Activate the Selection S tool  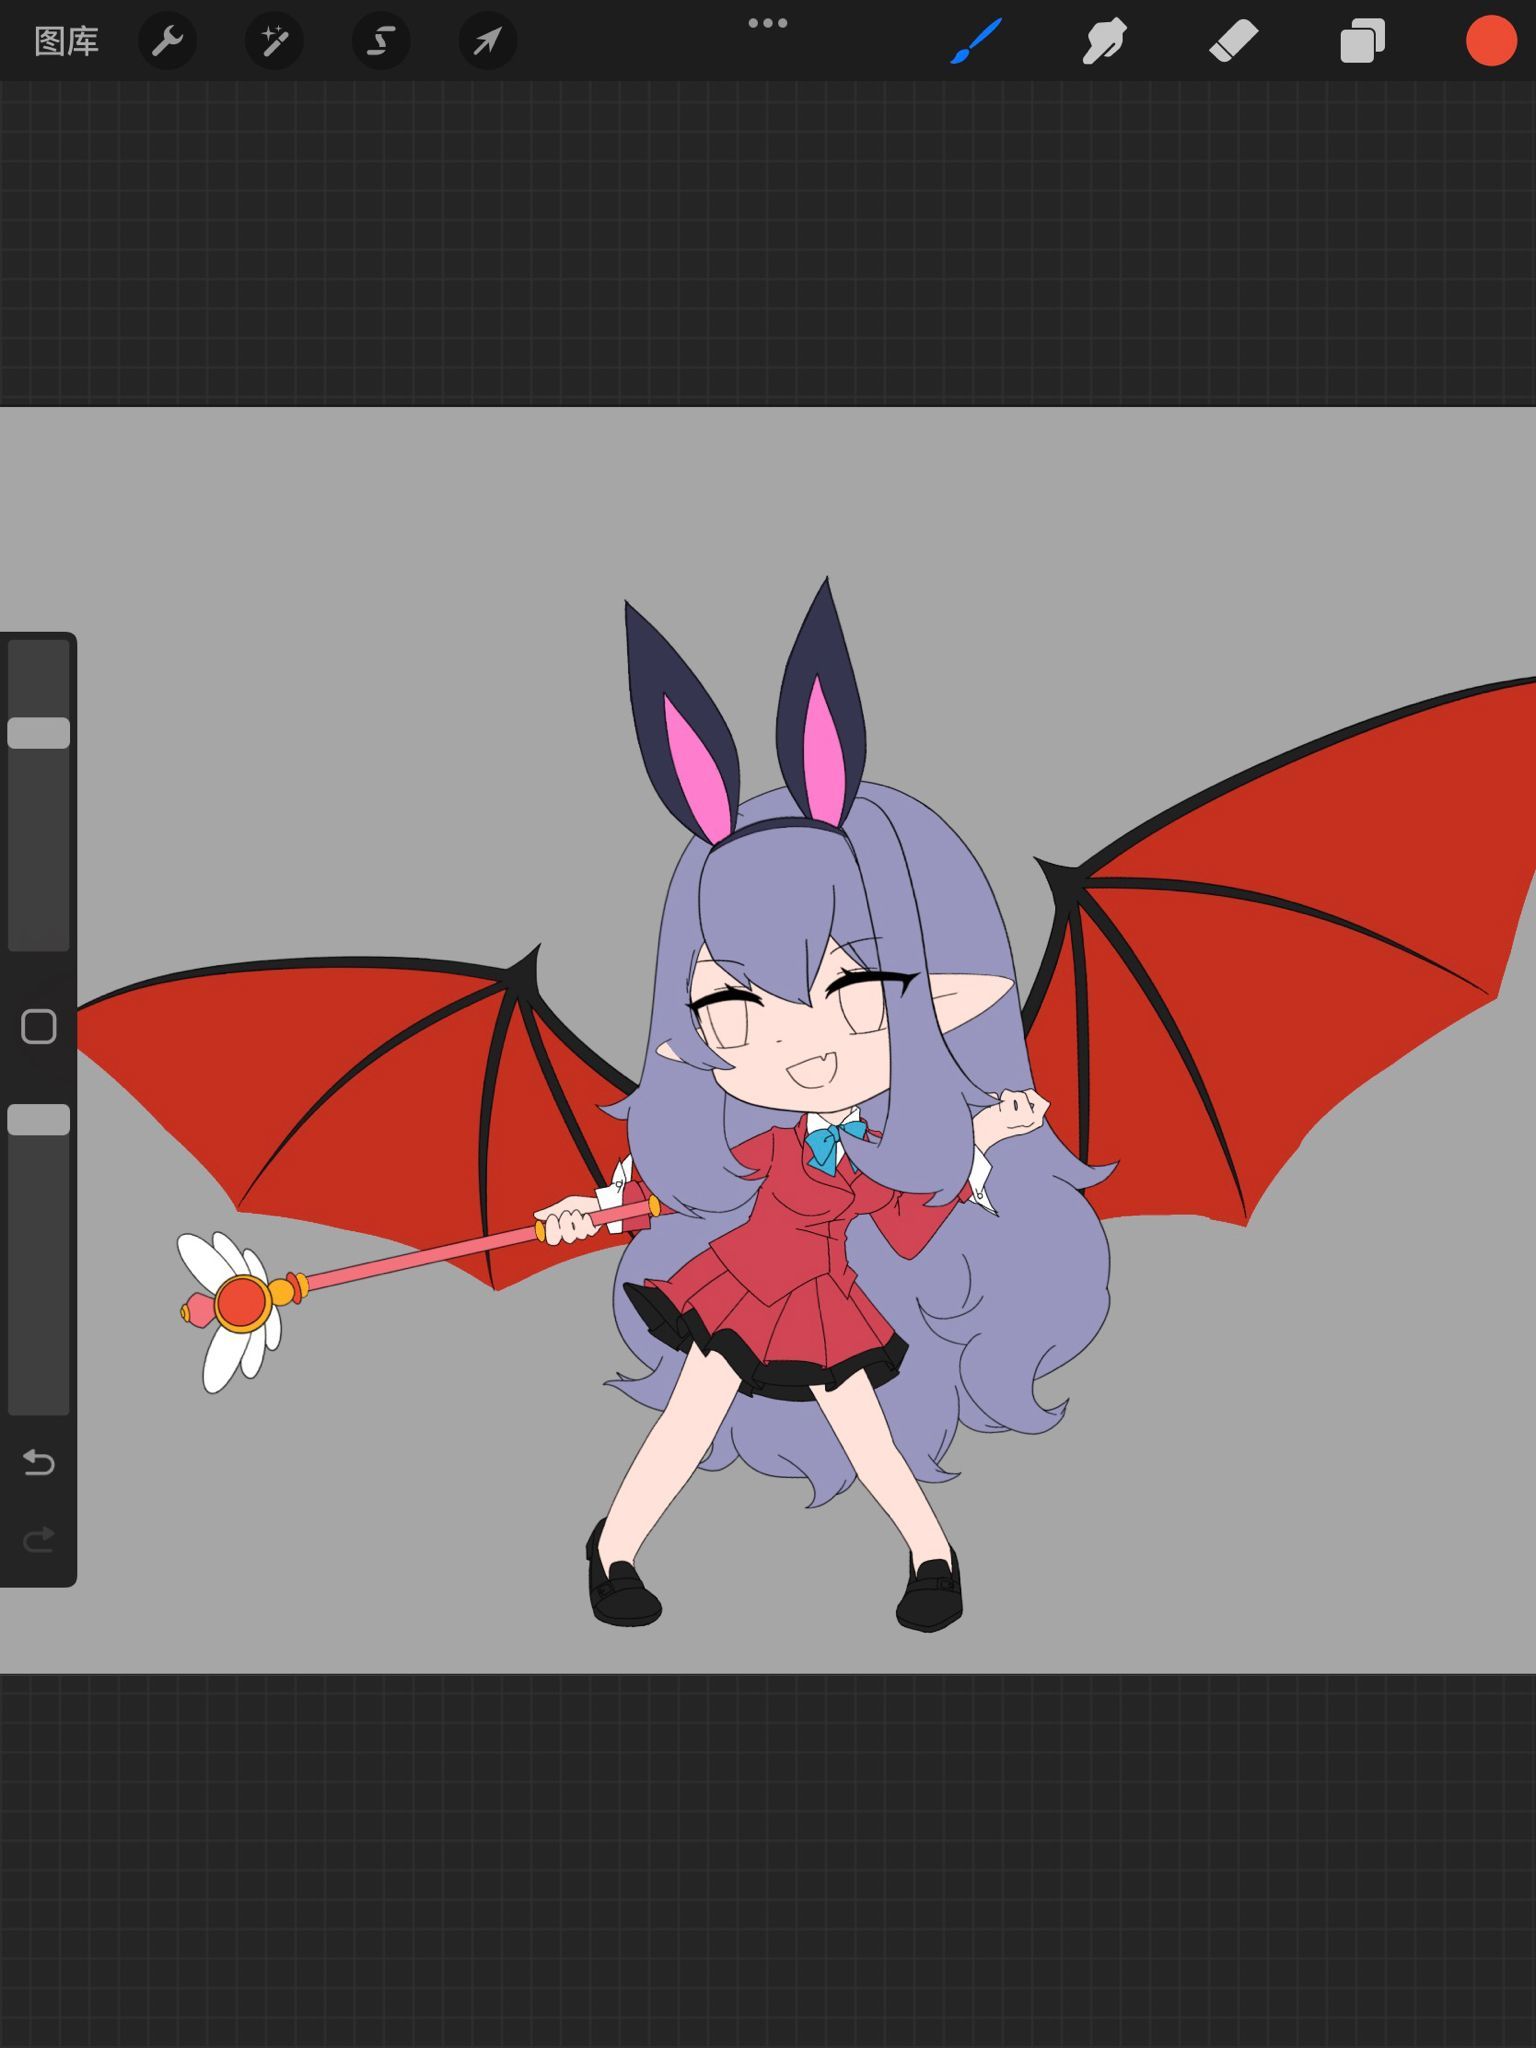(x=381, y=41)
